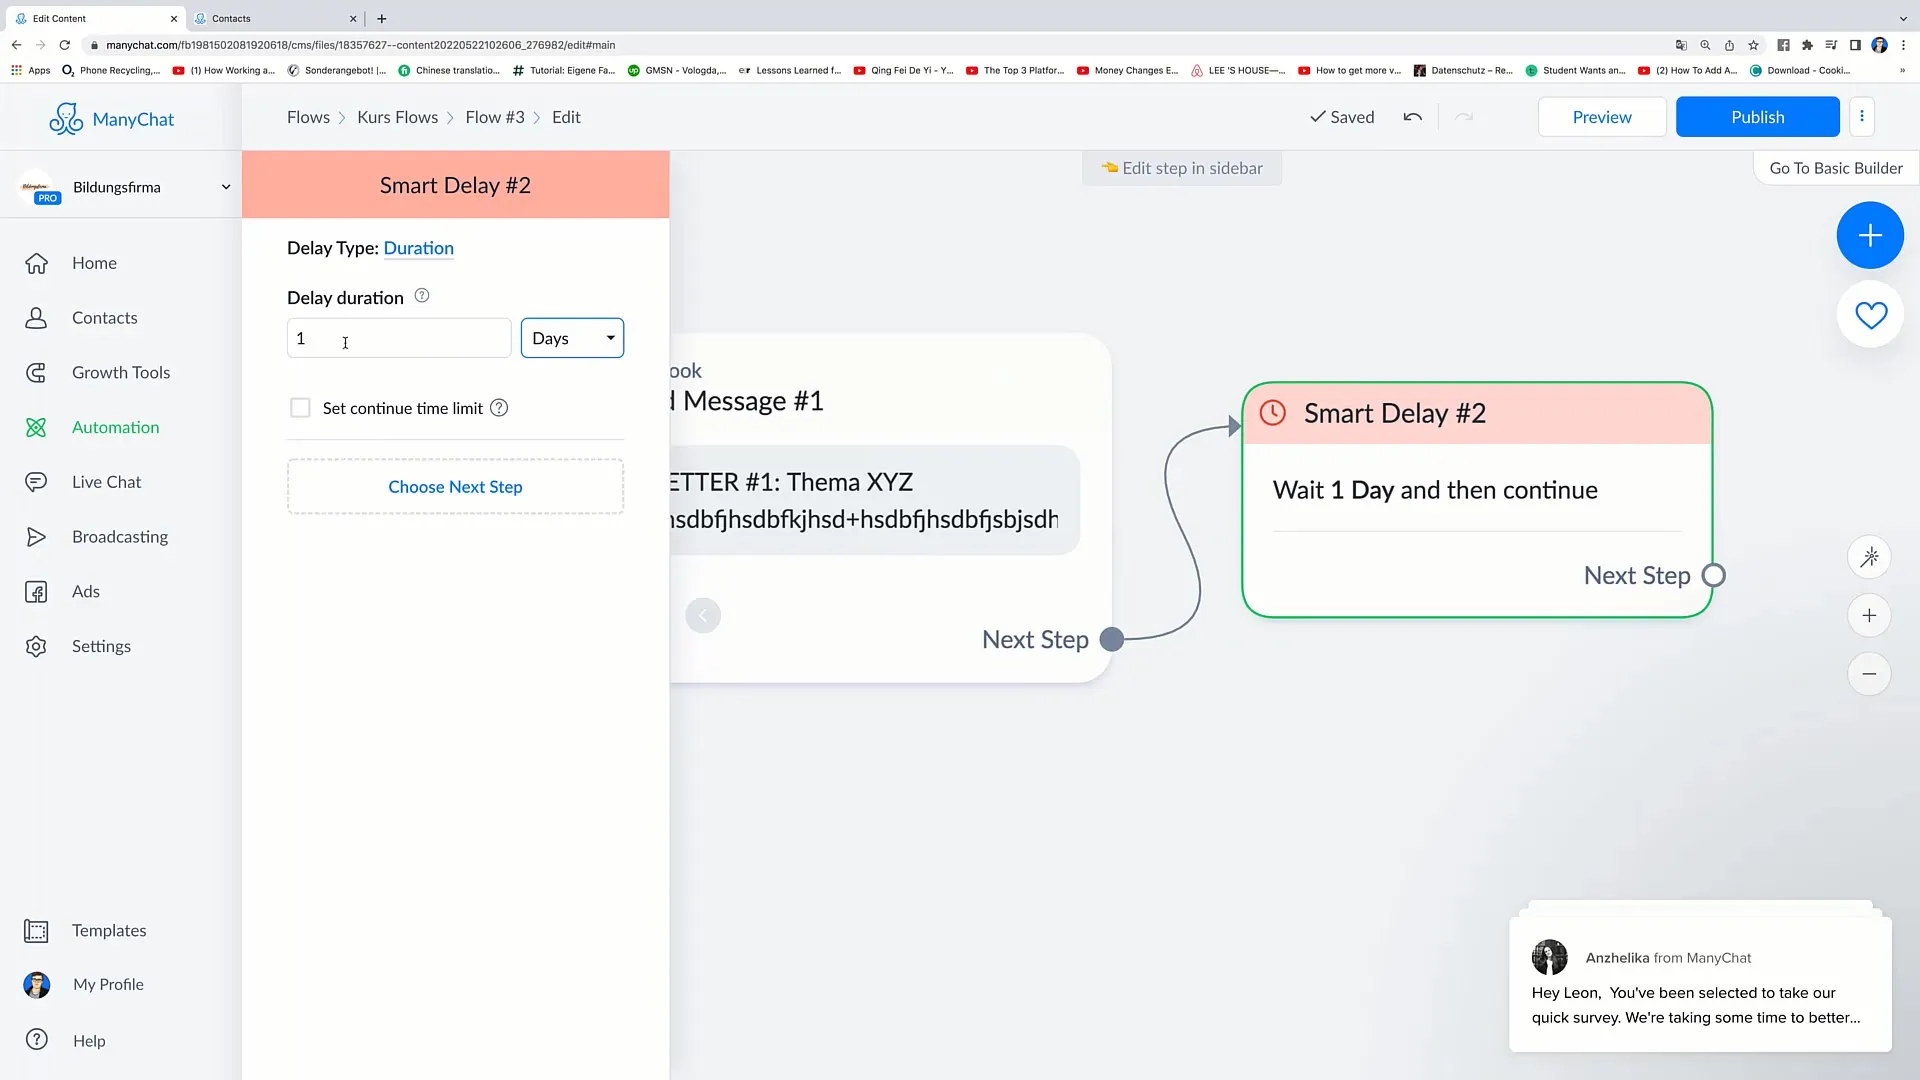This screenshot has width=1920, height=1080.
Task: Open the Days unit dropdown
Action: click(x=572, y=338)
